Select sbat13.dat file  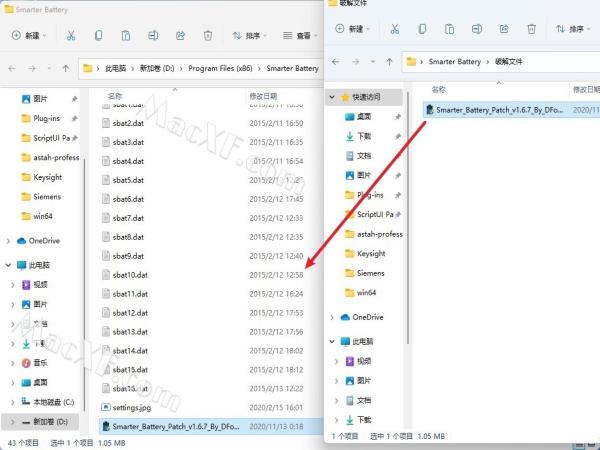click(130, 332)
